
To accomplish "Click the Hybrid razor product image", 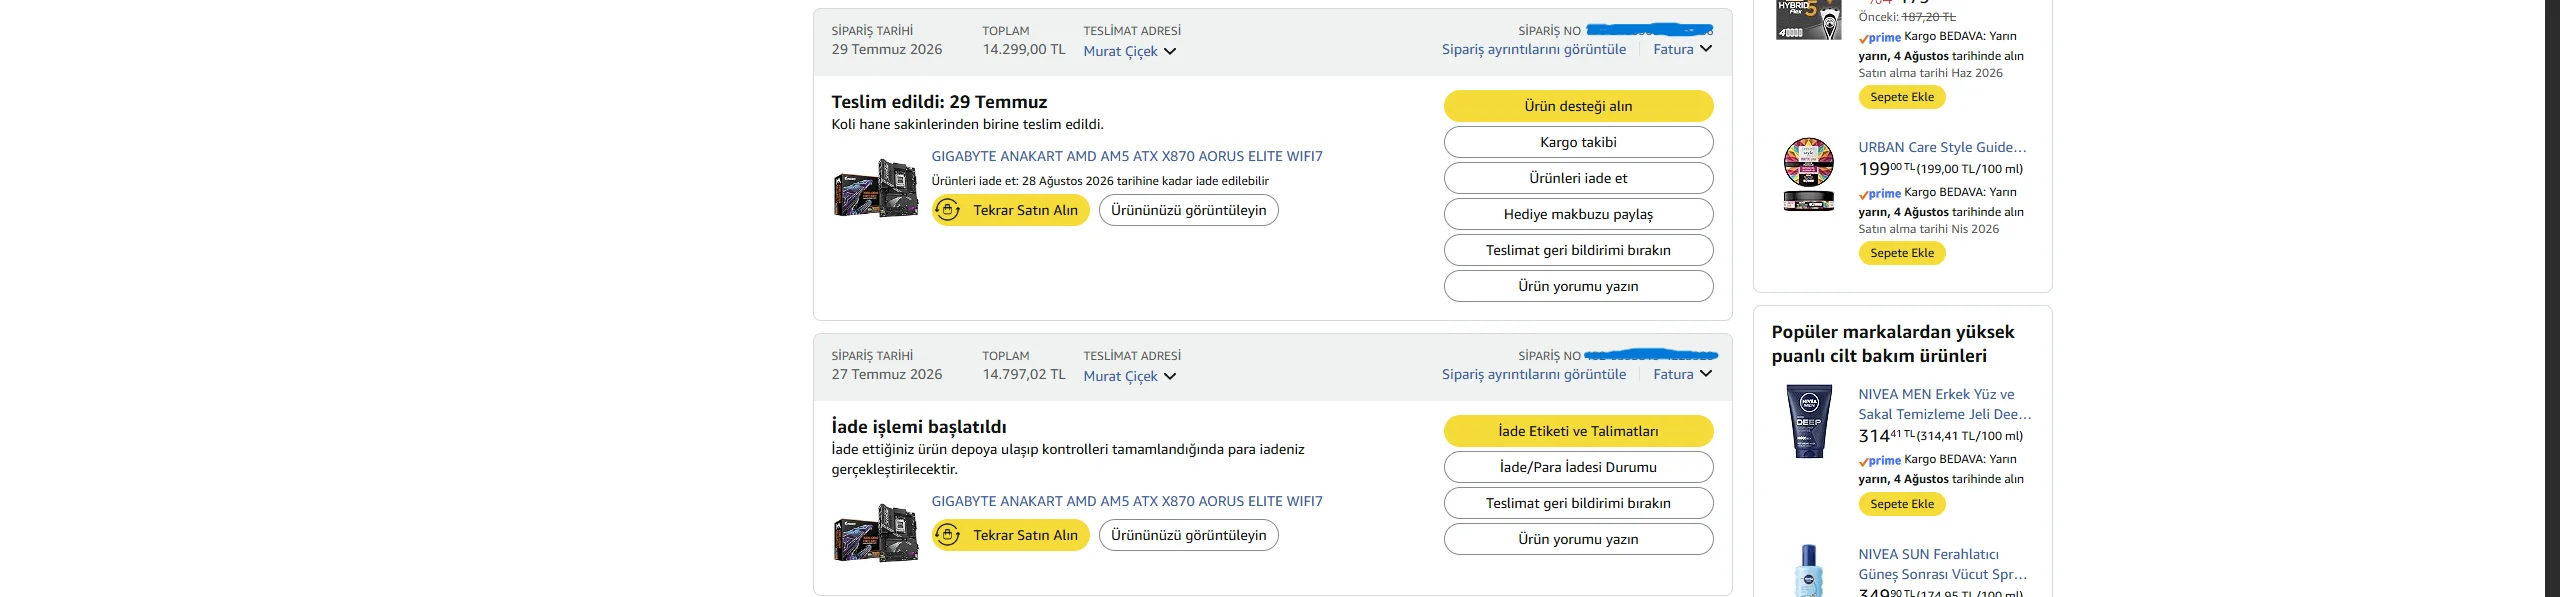I will tap(1809, 19).
